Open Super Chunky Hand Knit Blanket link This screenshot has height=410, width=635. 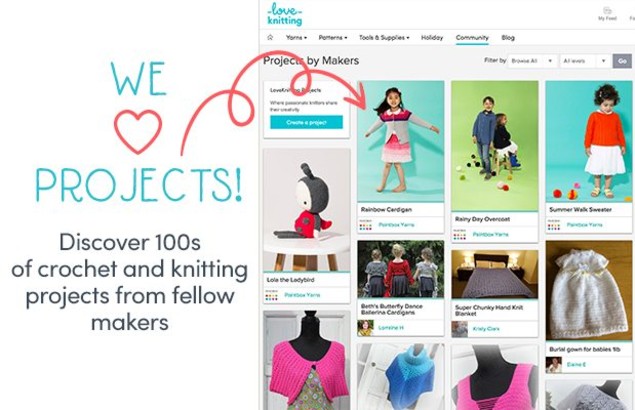point(489,310)
